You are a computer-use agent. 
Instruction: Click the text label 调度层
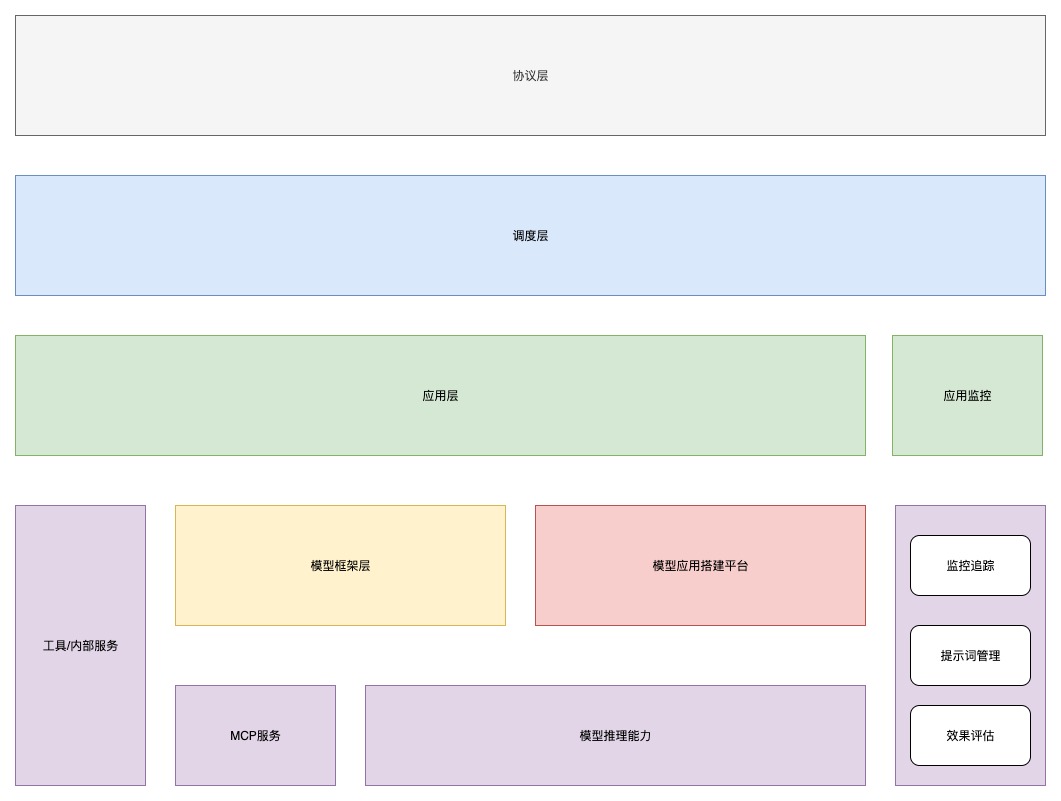pyautogui.click(x=530, y=236)
